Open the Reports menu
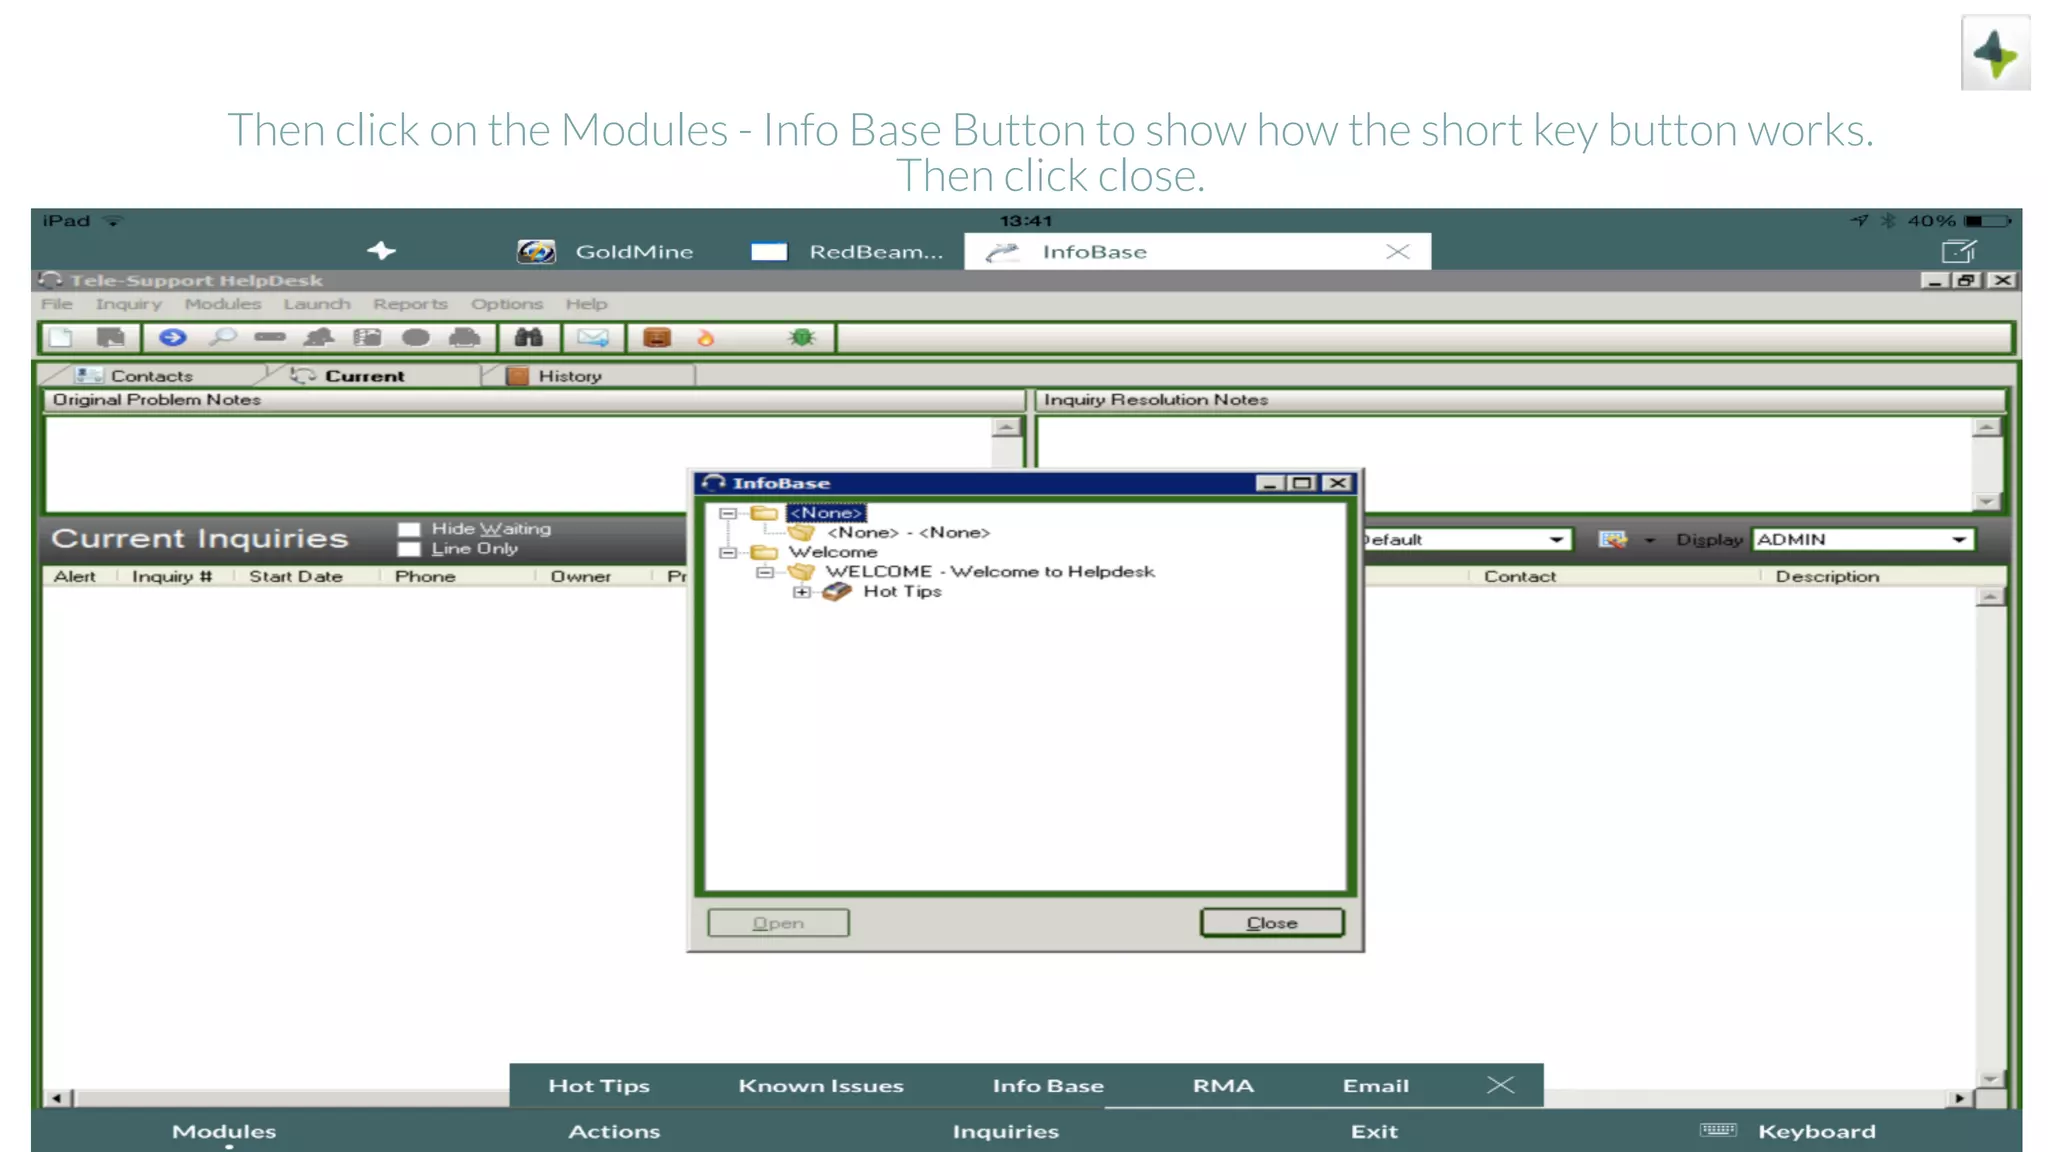Viewport: 2048px width, 1152px height. tap(410, 304)
